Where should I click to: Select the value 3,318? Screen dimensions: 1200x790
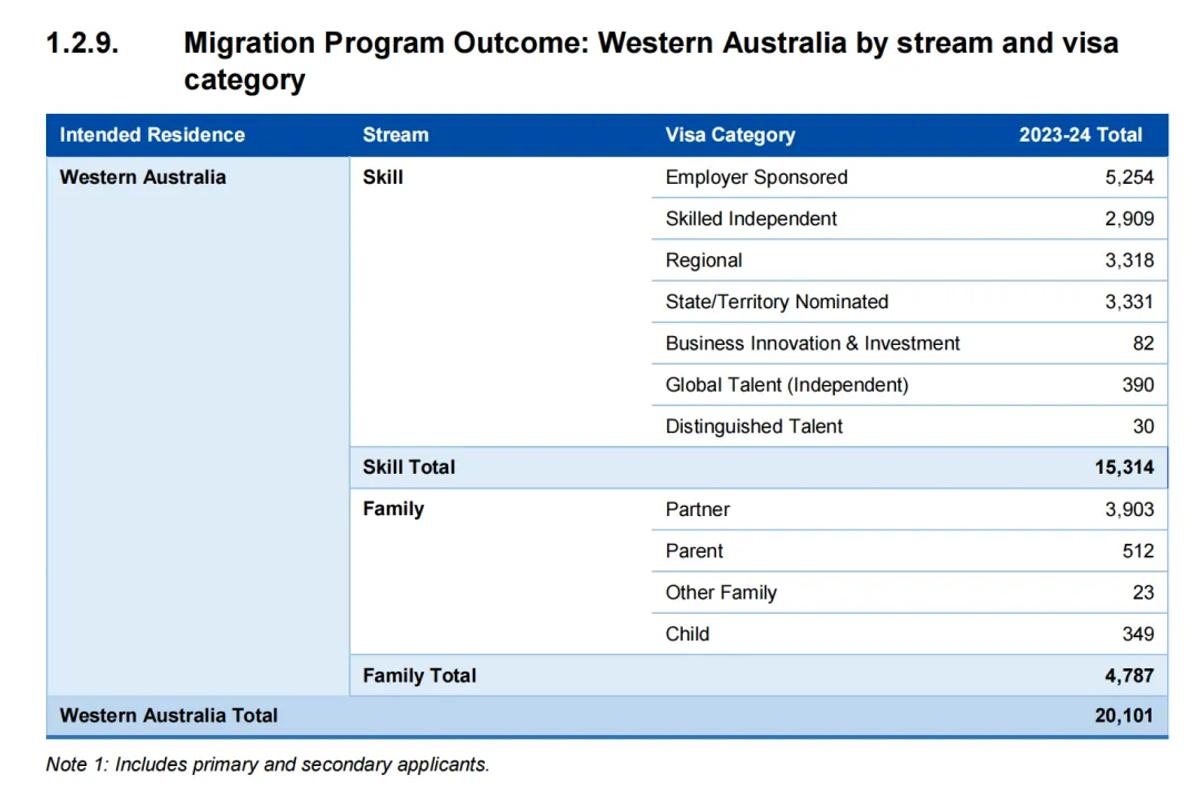click(x=1129, y=261)
